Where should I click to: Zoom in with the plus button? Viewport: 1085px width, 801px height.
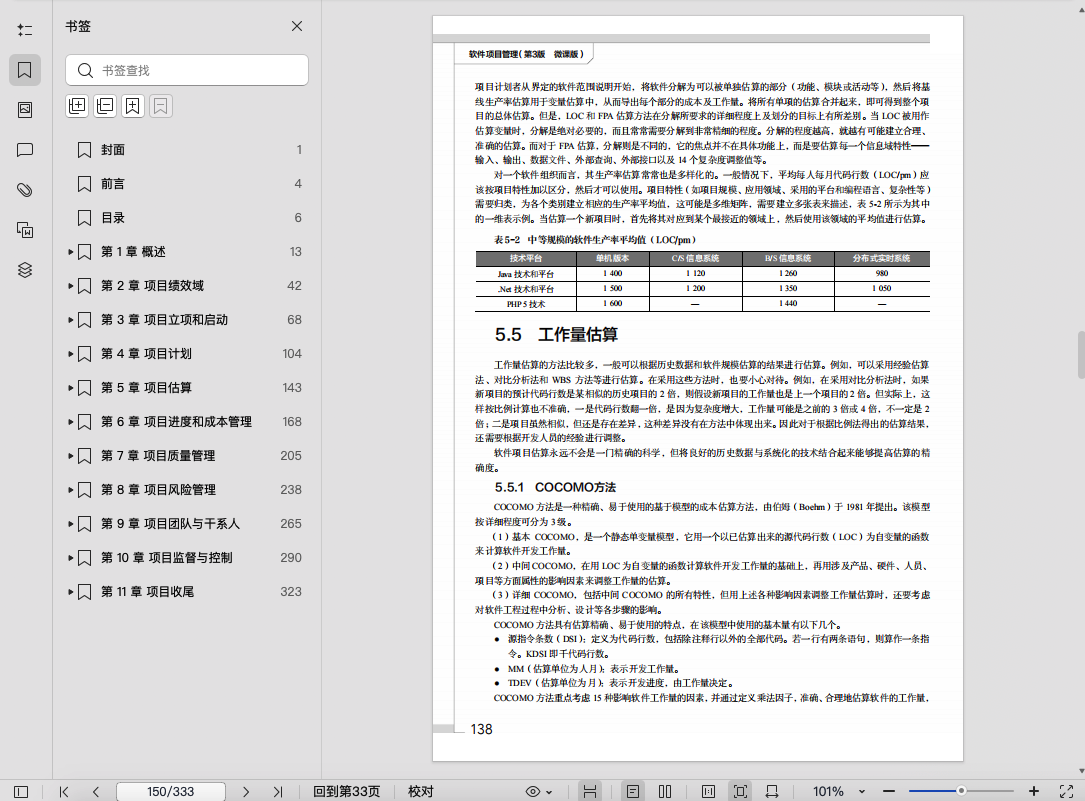(1034, 791)
